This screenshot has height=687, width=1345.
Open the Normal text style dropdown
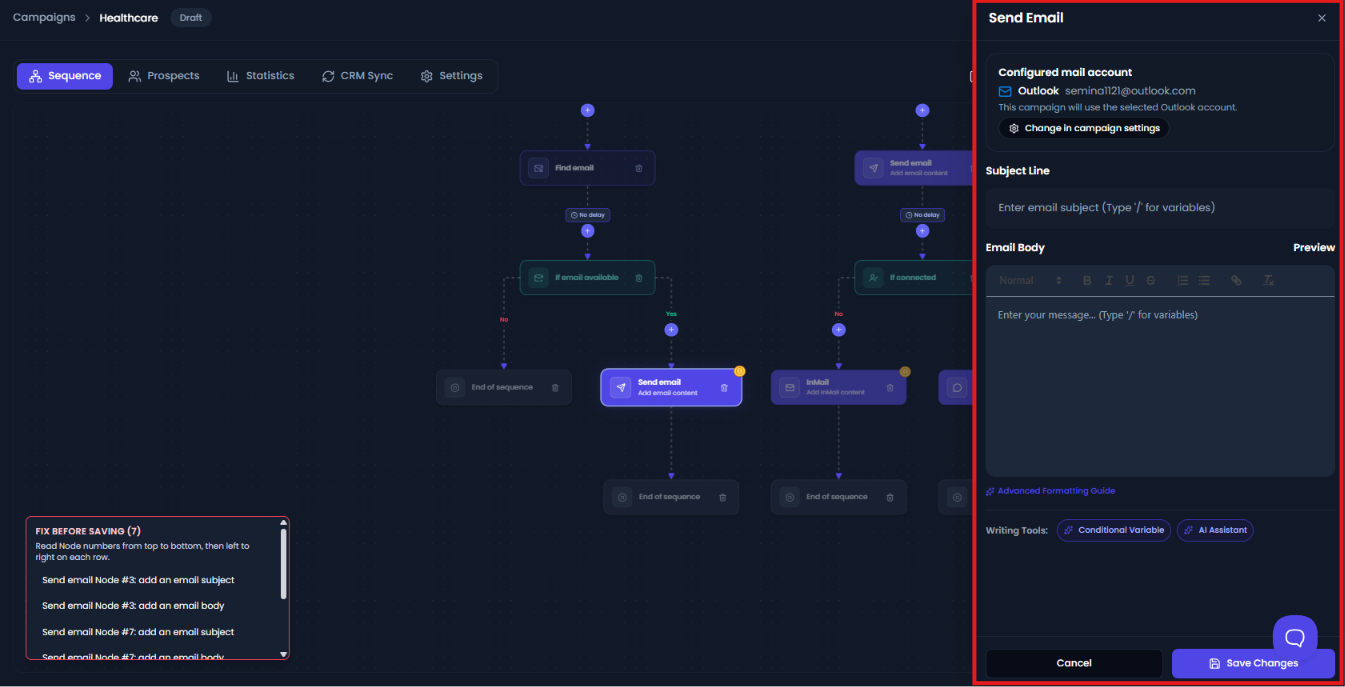[x=1030, y=281]
